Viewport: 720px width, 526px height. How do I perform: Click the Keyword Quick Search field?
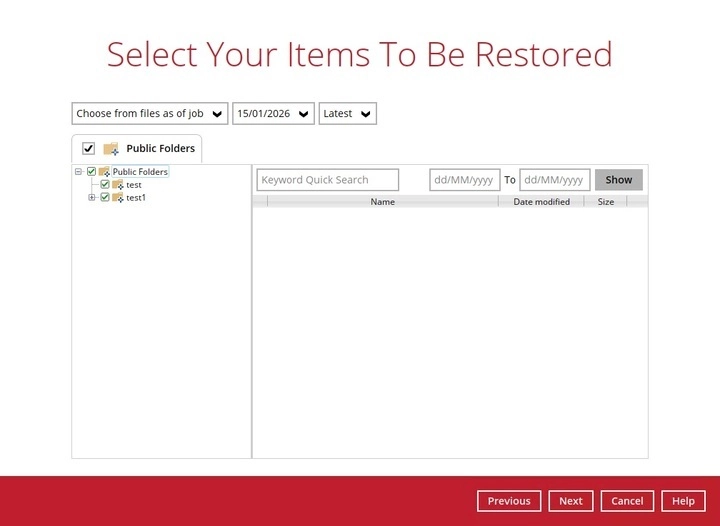pos(328,180)
